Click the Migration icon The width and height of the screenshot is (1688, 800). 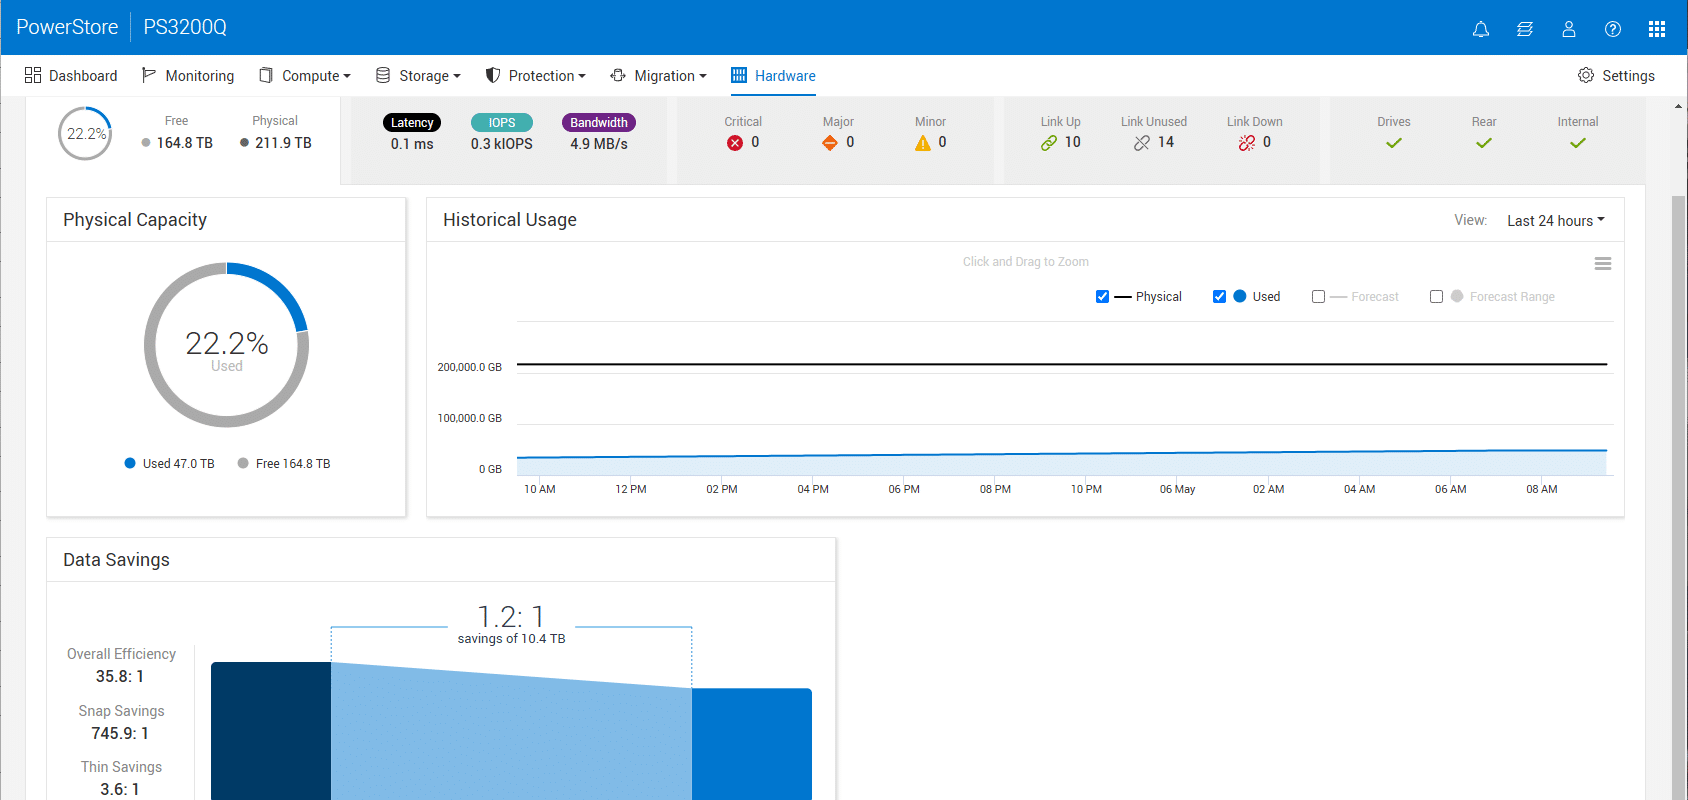tap(618, 75)
